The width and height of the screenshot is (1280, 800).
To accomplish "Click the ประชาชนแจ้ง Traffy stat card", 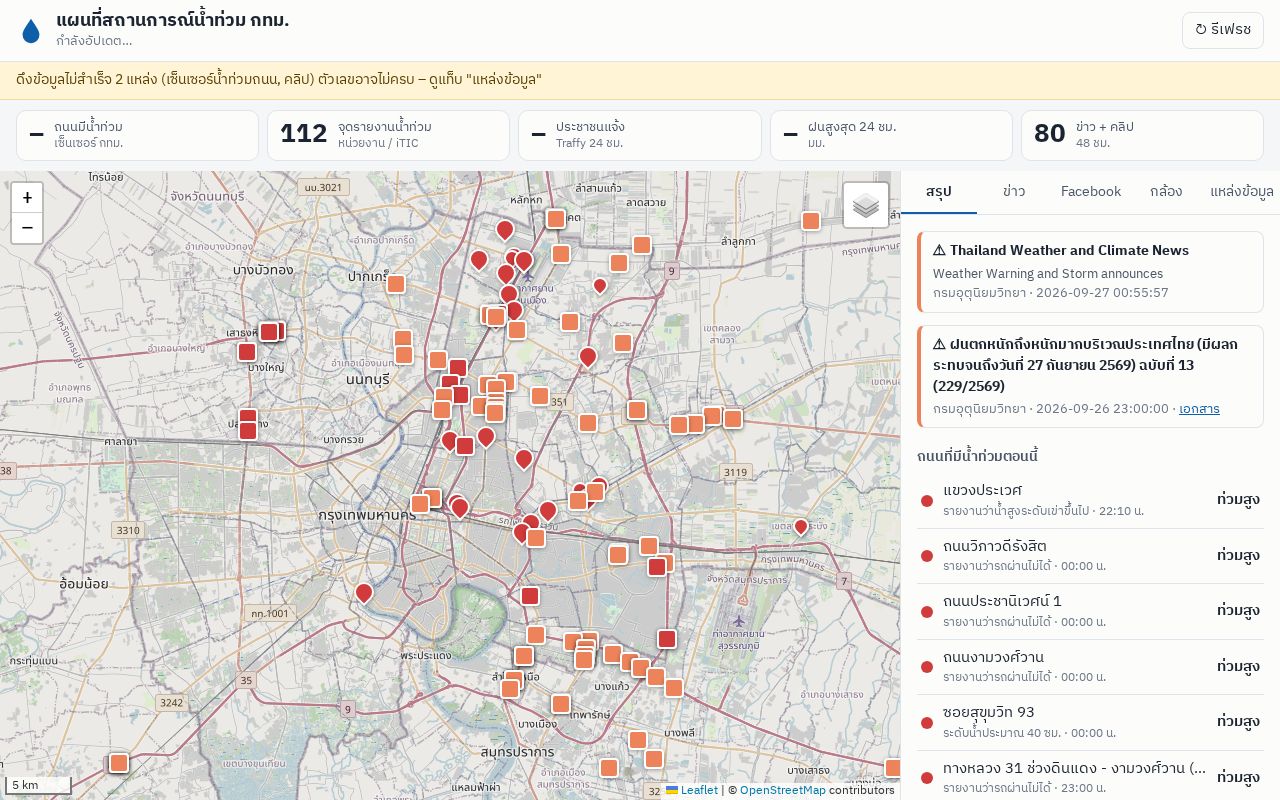I will (639, 135).
